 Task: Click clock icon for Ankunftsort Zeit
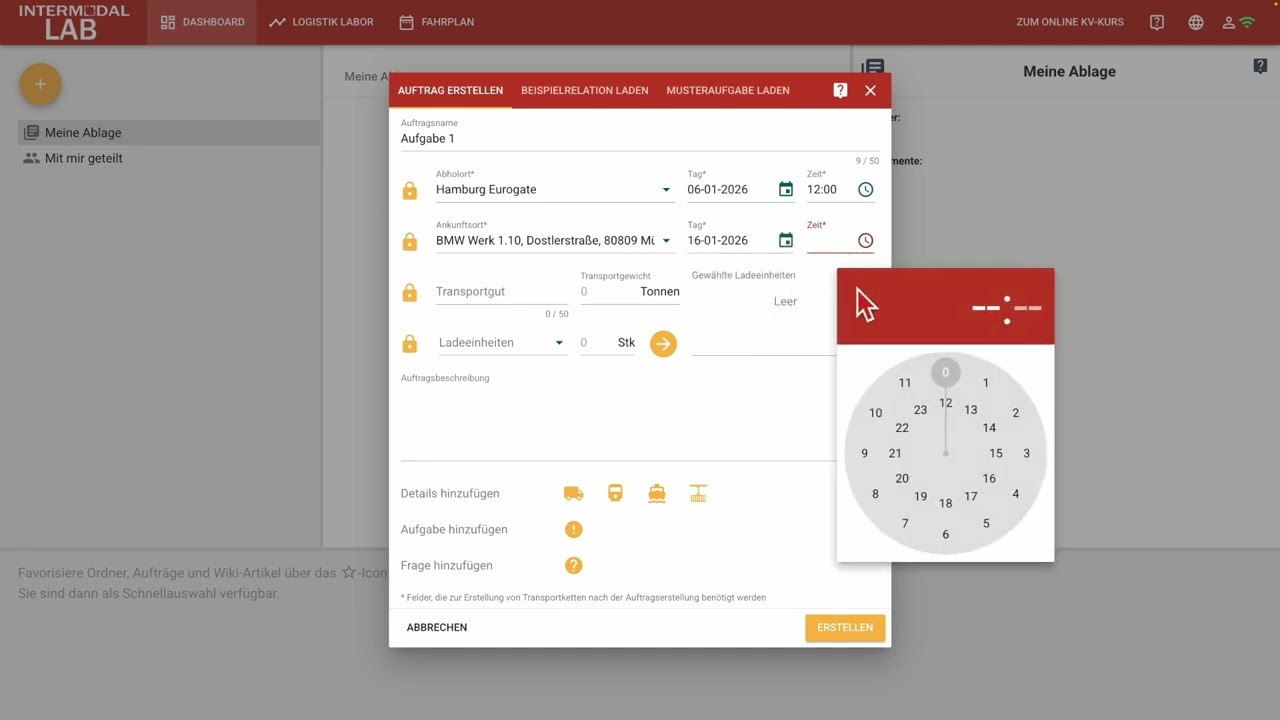click(x=866, y=240)
